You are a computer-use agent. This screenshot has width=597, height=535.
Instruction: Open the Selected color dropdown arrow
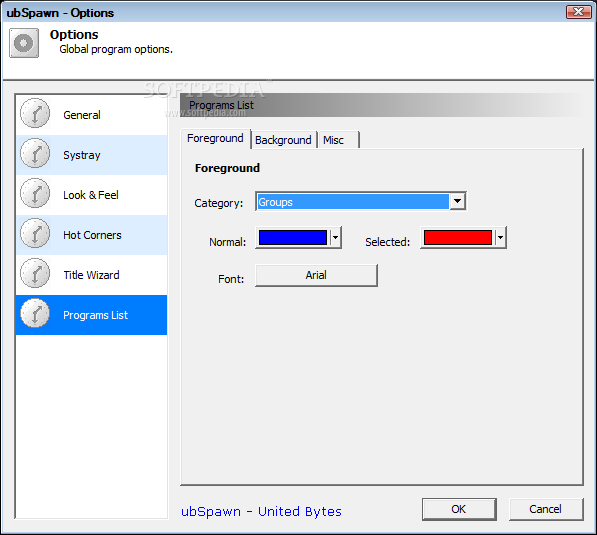coord(500,238)
